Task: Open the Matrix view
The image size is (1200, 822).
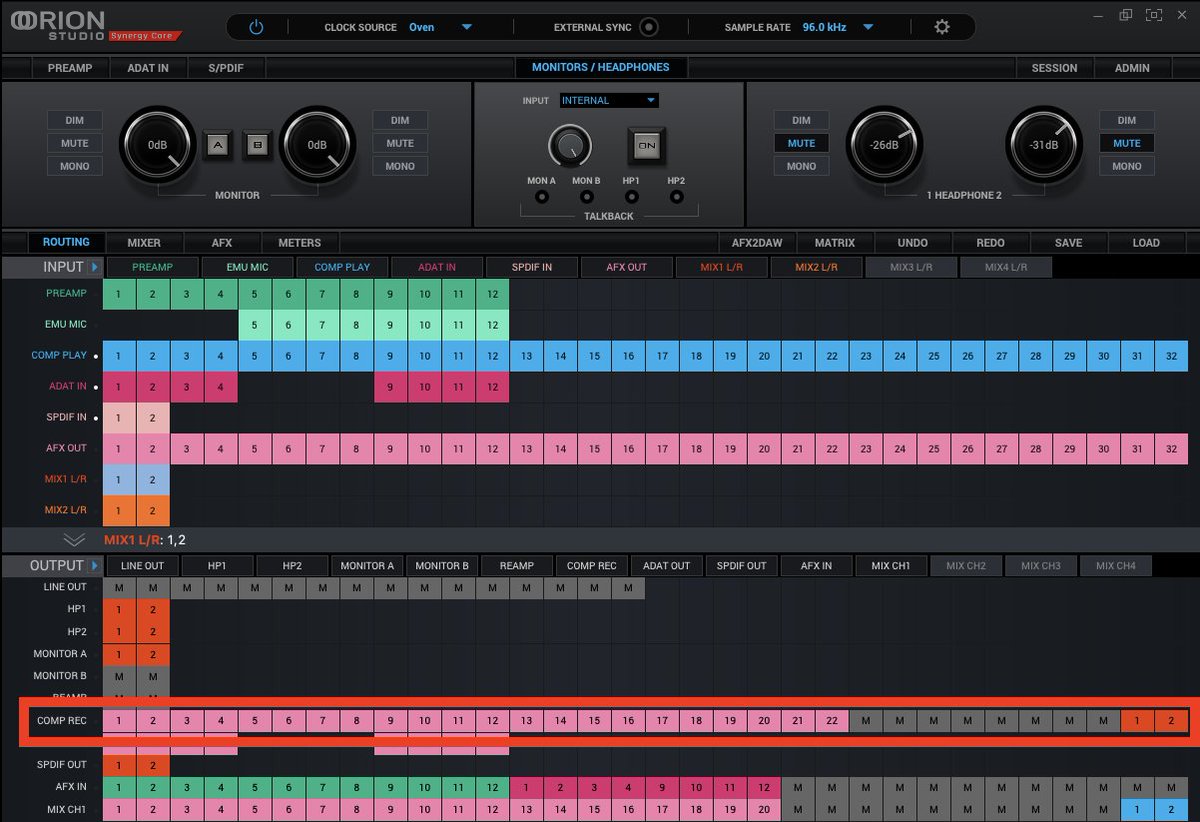Action: 835,242
